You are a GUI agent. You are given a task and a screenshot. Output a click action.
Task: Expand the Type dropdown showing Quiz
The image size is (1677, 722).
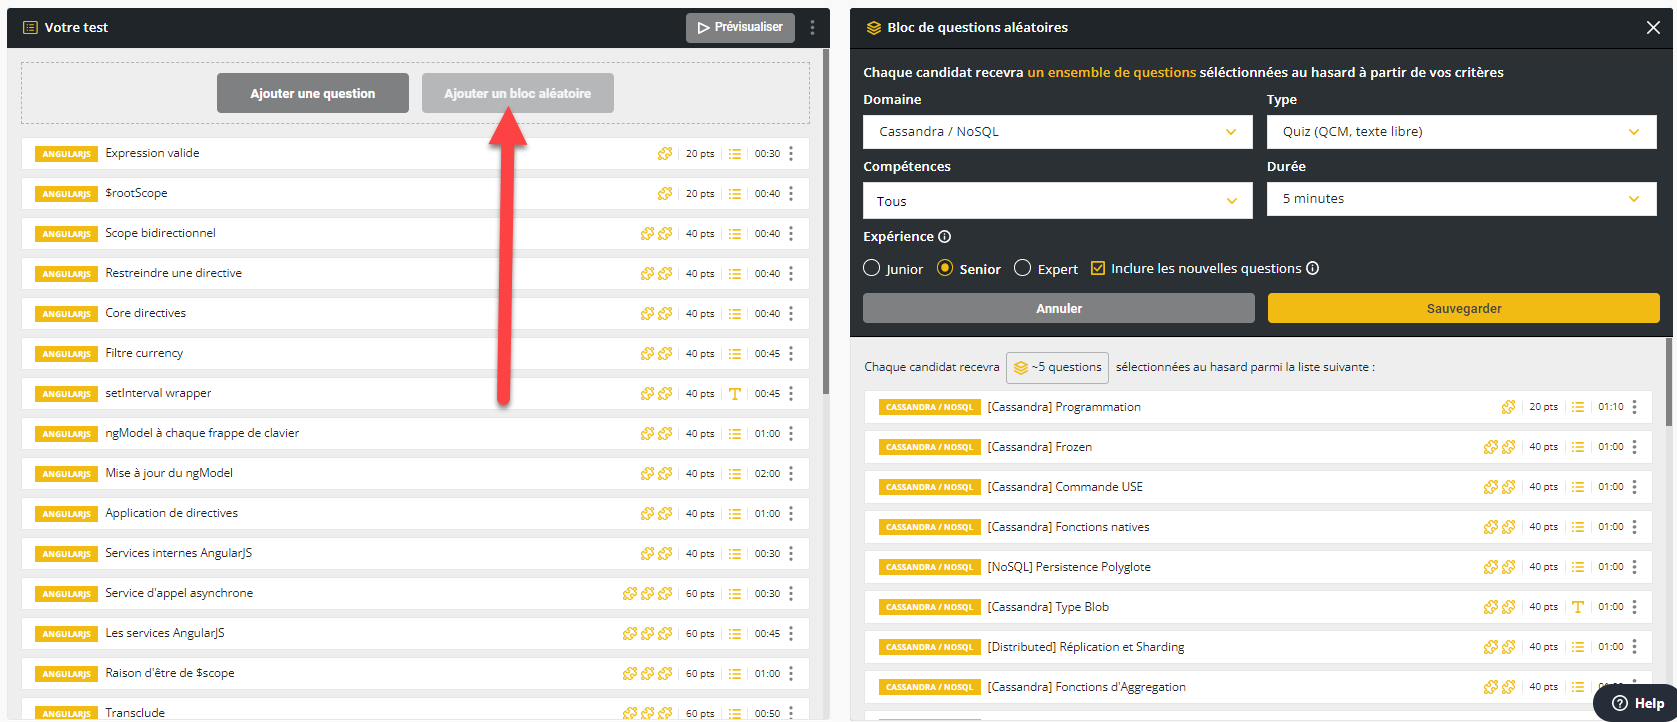1461,132
